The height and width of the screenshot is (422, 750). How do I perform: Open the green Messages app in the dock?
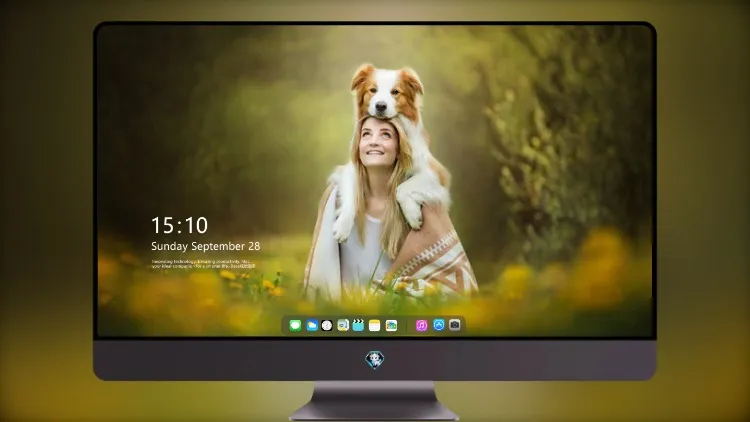click(x=295, y=325)
